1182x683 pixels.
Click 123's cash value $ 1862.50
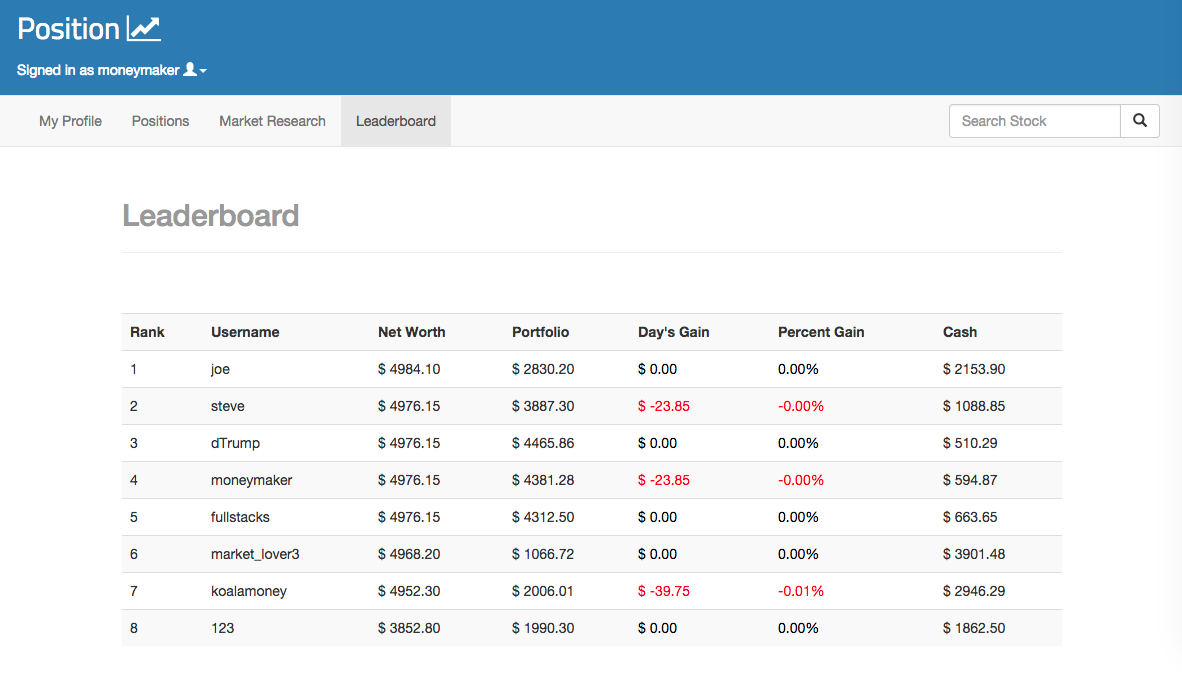coord(974,627)
